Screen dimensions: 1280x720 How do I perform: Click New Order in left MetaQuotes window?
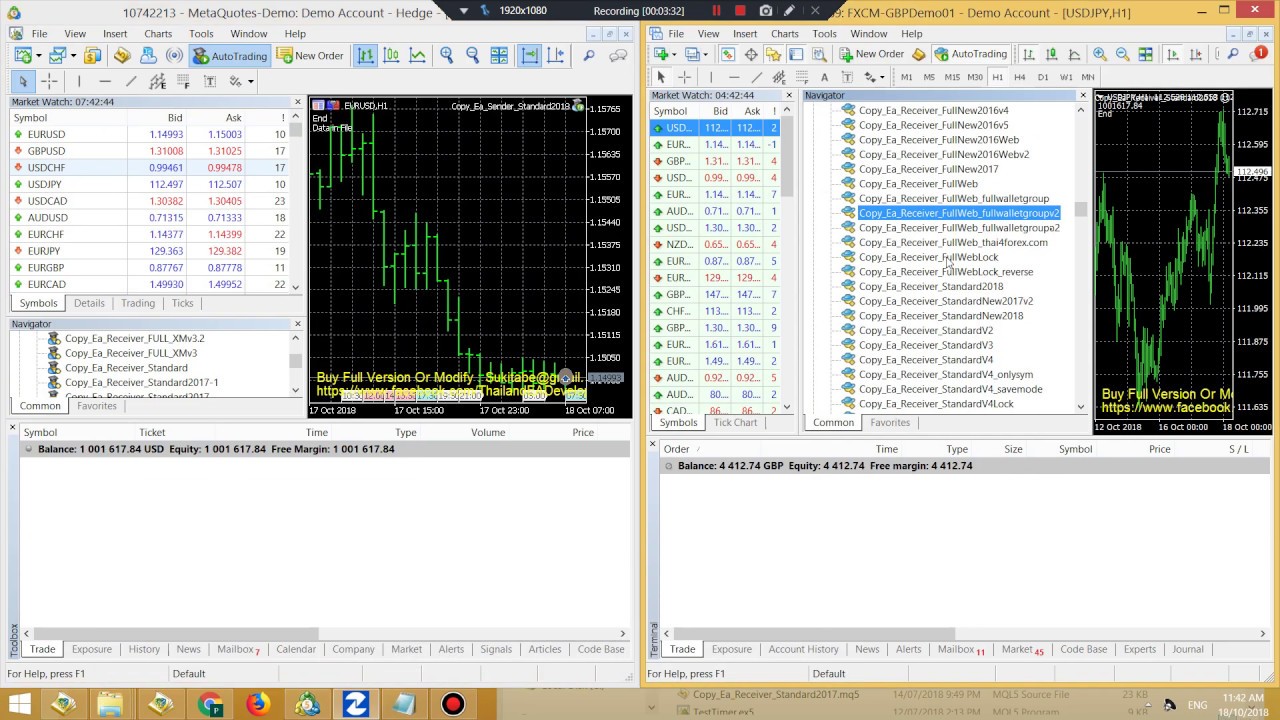(x=310, y=56)
